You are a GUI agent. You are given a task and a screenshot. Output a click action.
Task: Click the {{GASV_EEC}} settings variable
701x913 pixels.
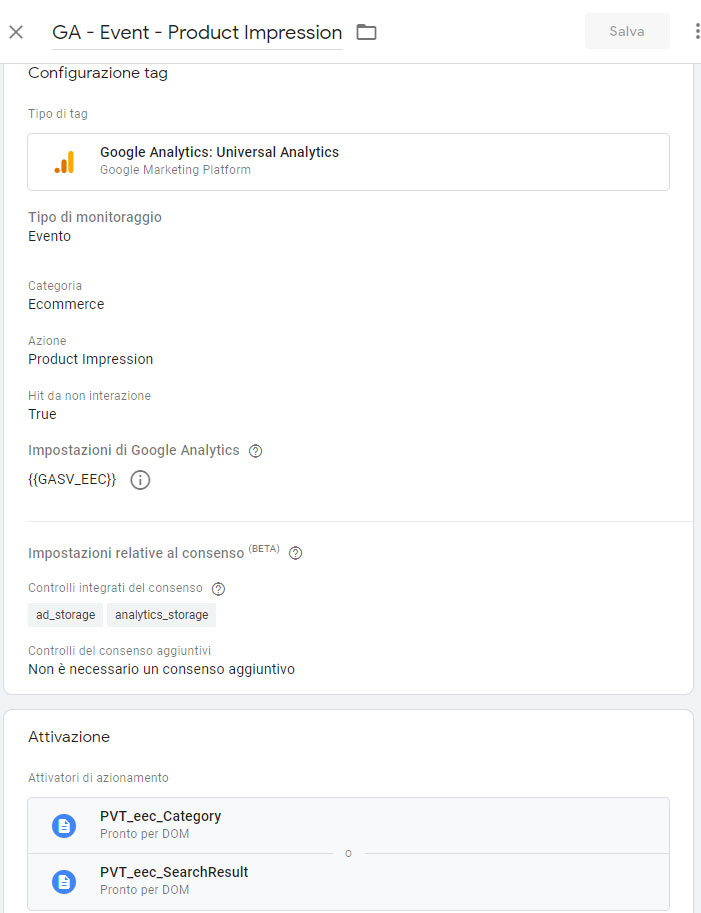(x=72, y=480)
